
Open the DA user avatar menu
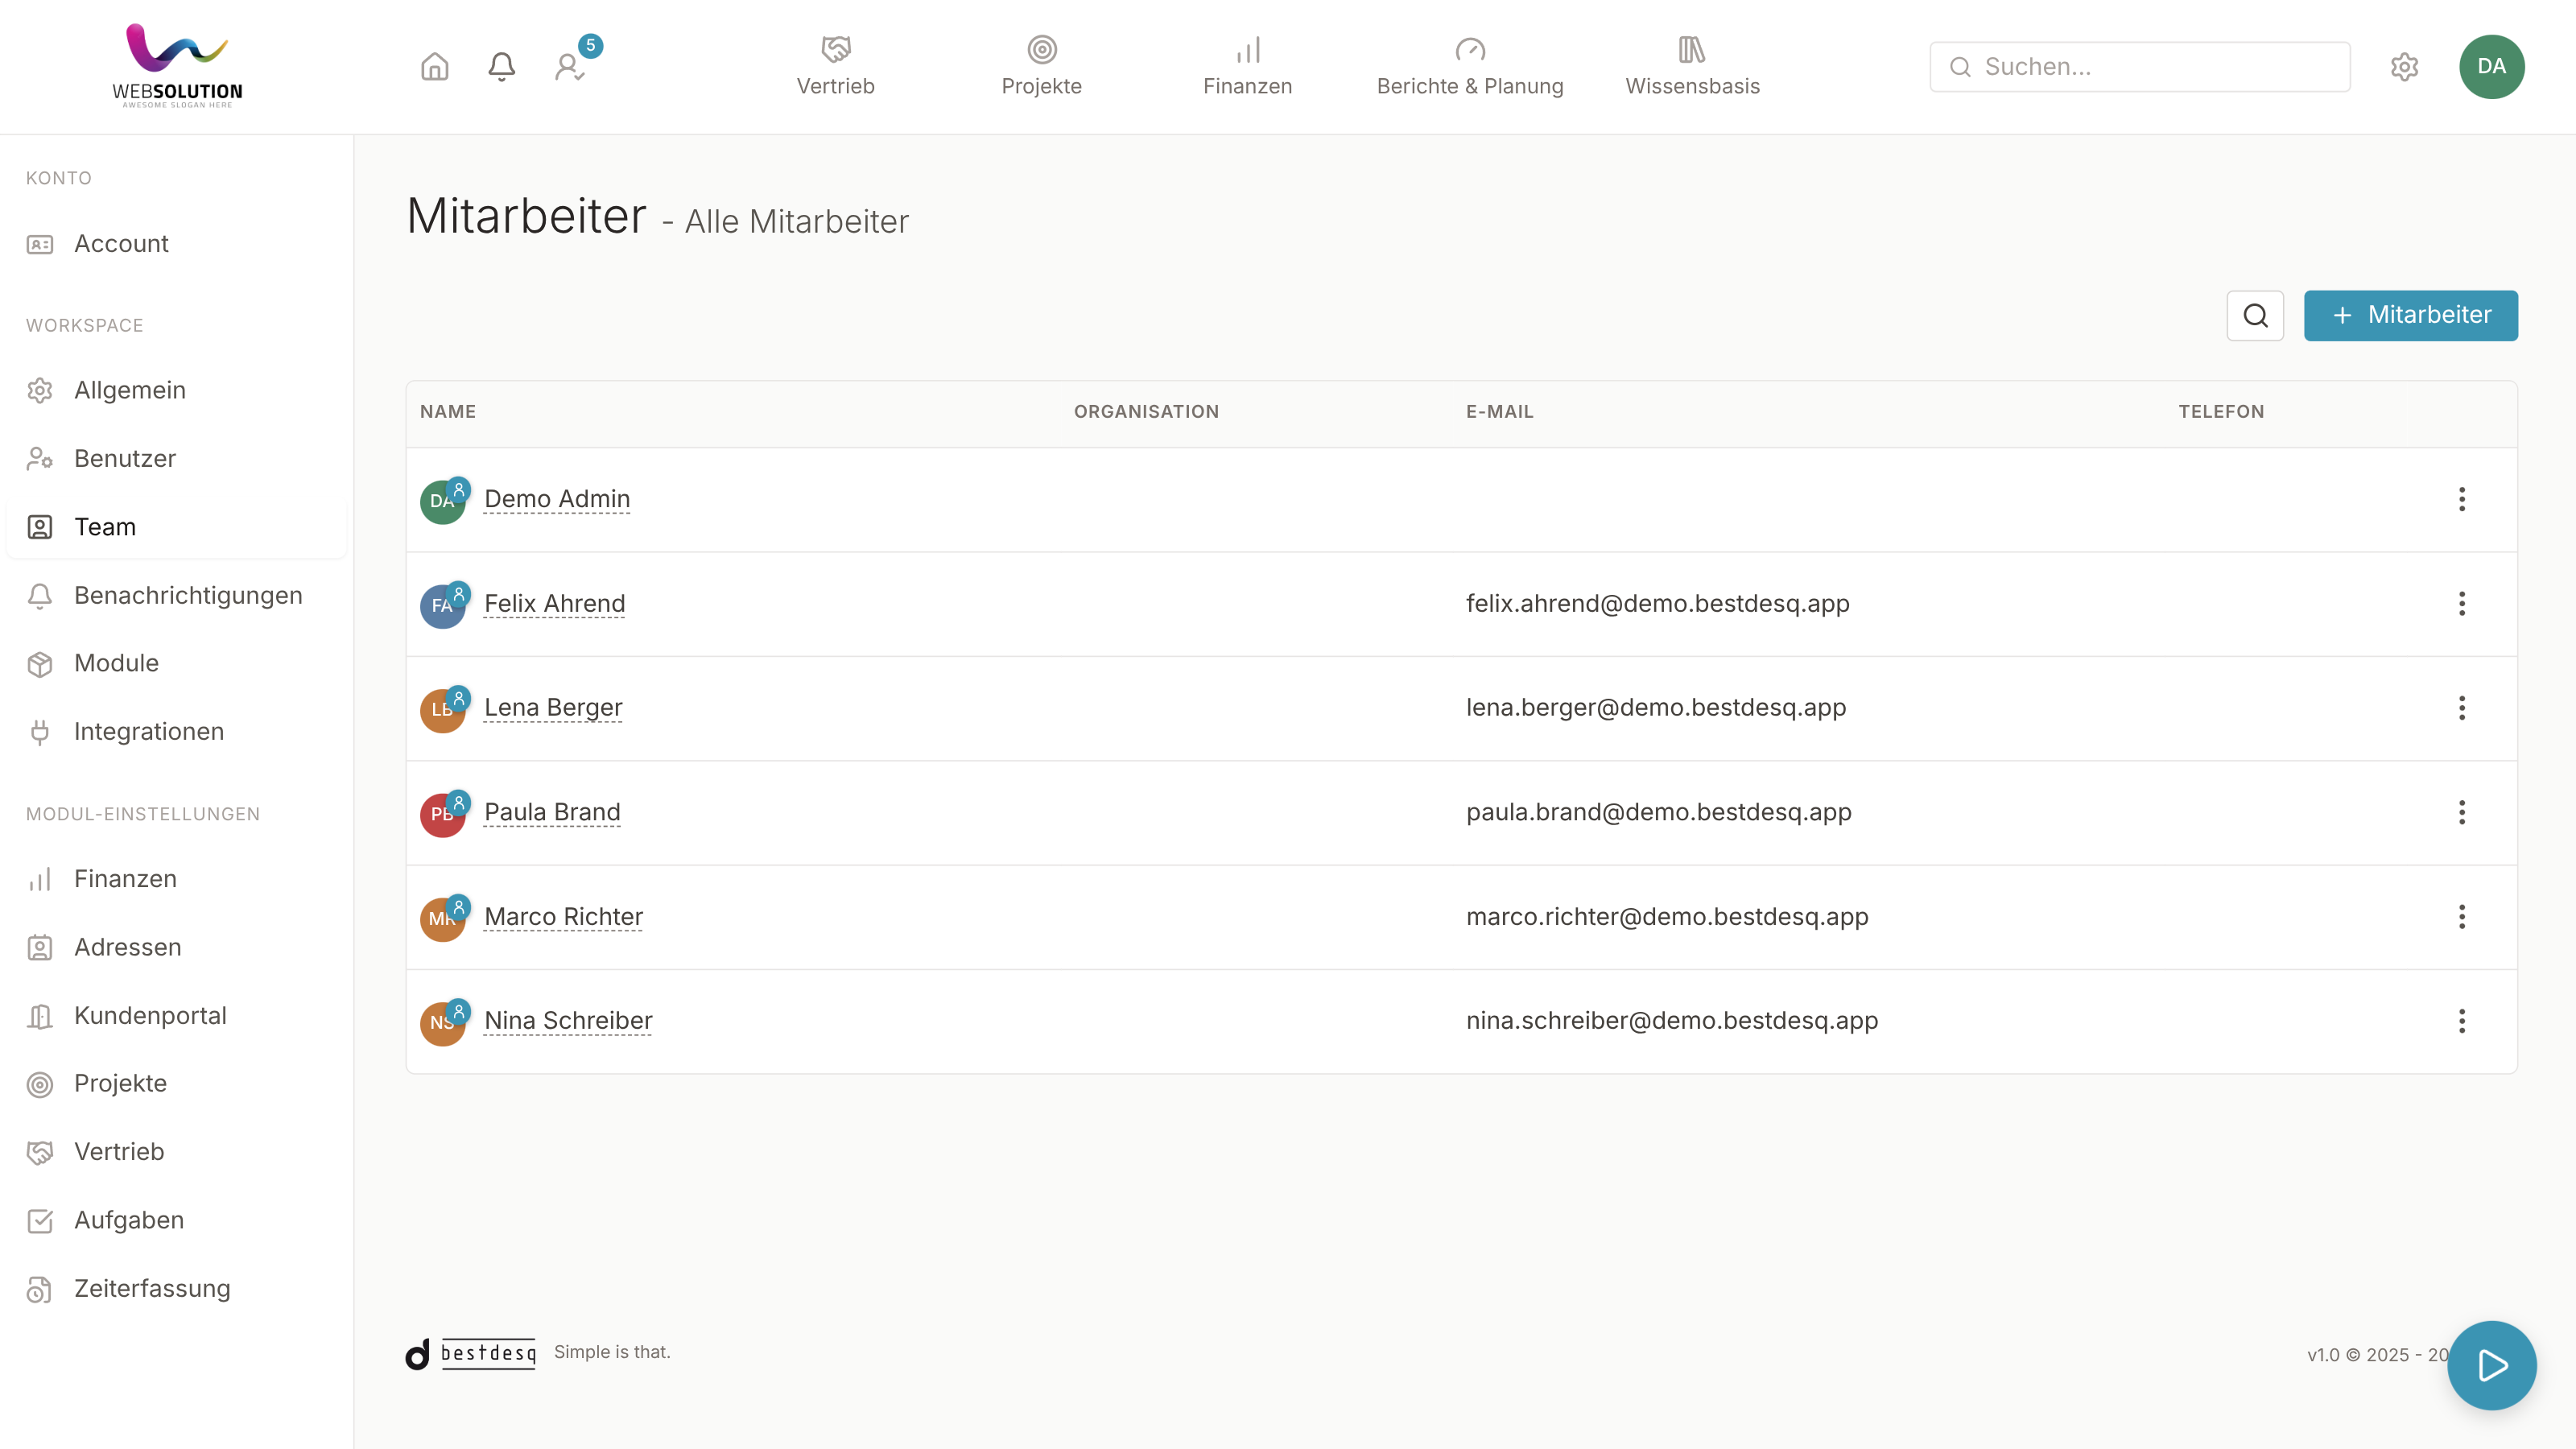click(2491, 67)
